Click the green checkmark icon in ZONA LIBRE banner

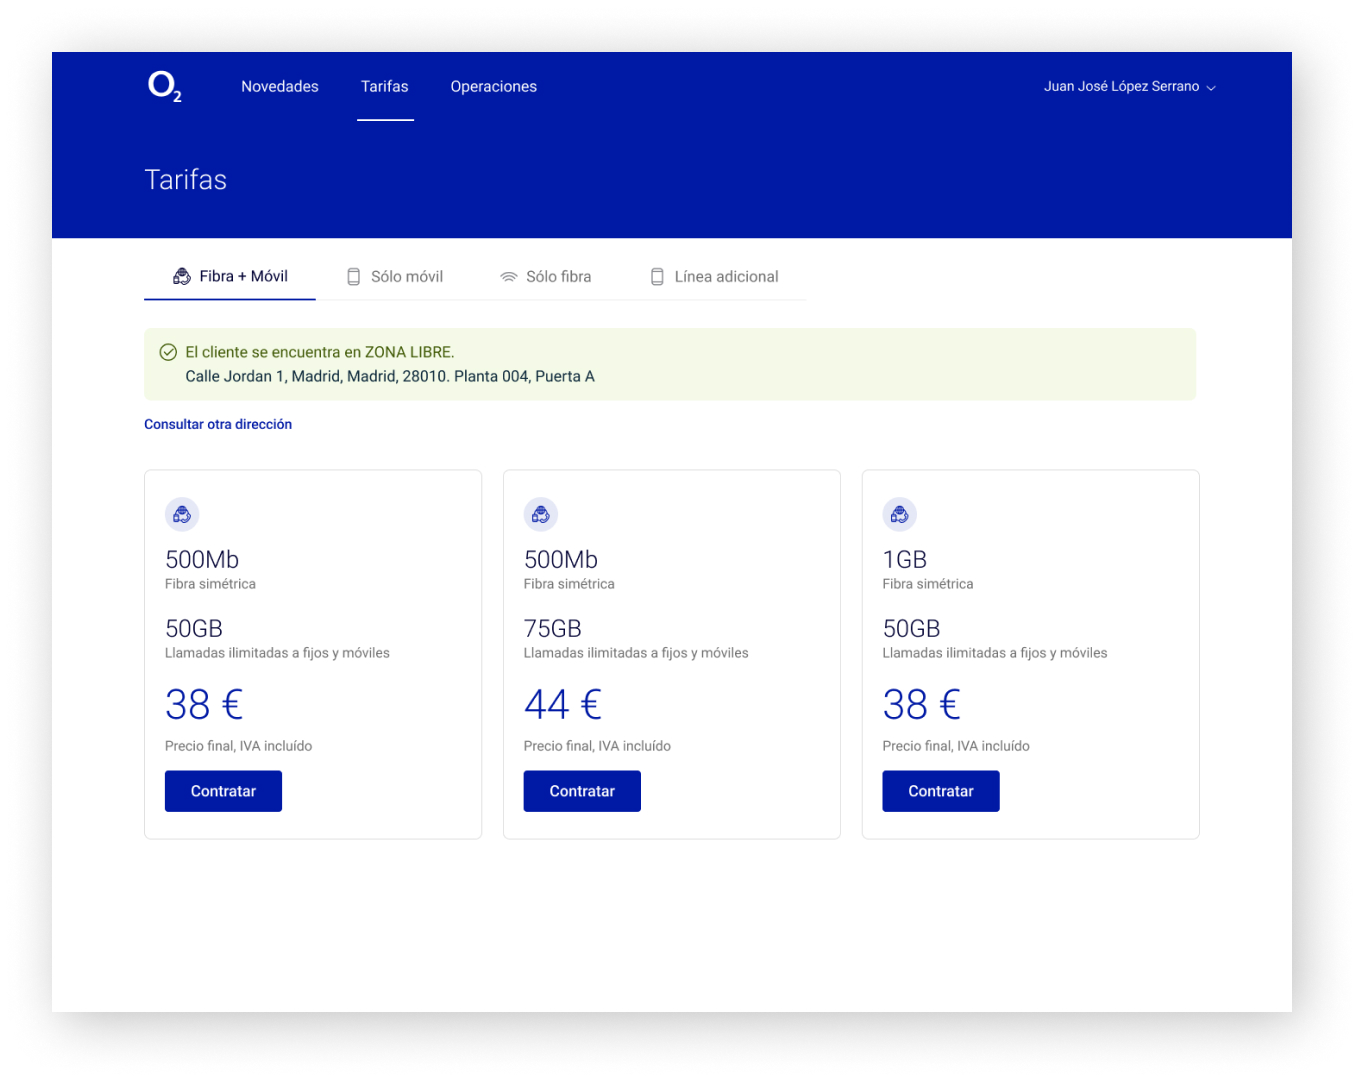(x=169, y=352)
